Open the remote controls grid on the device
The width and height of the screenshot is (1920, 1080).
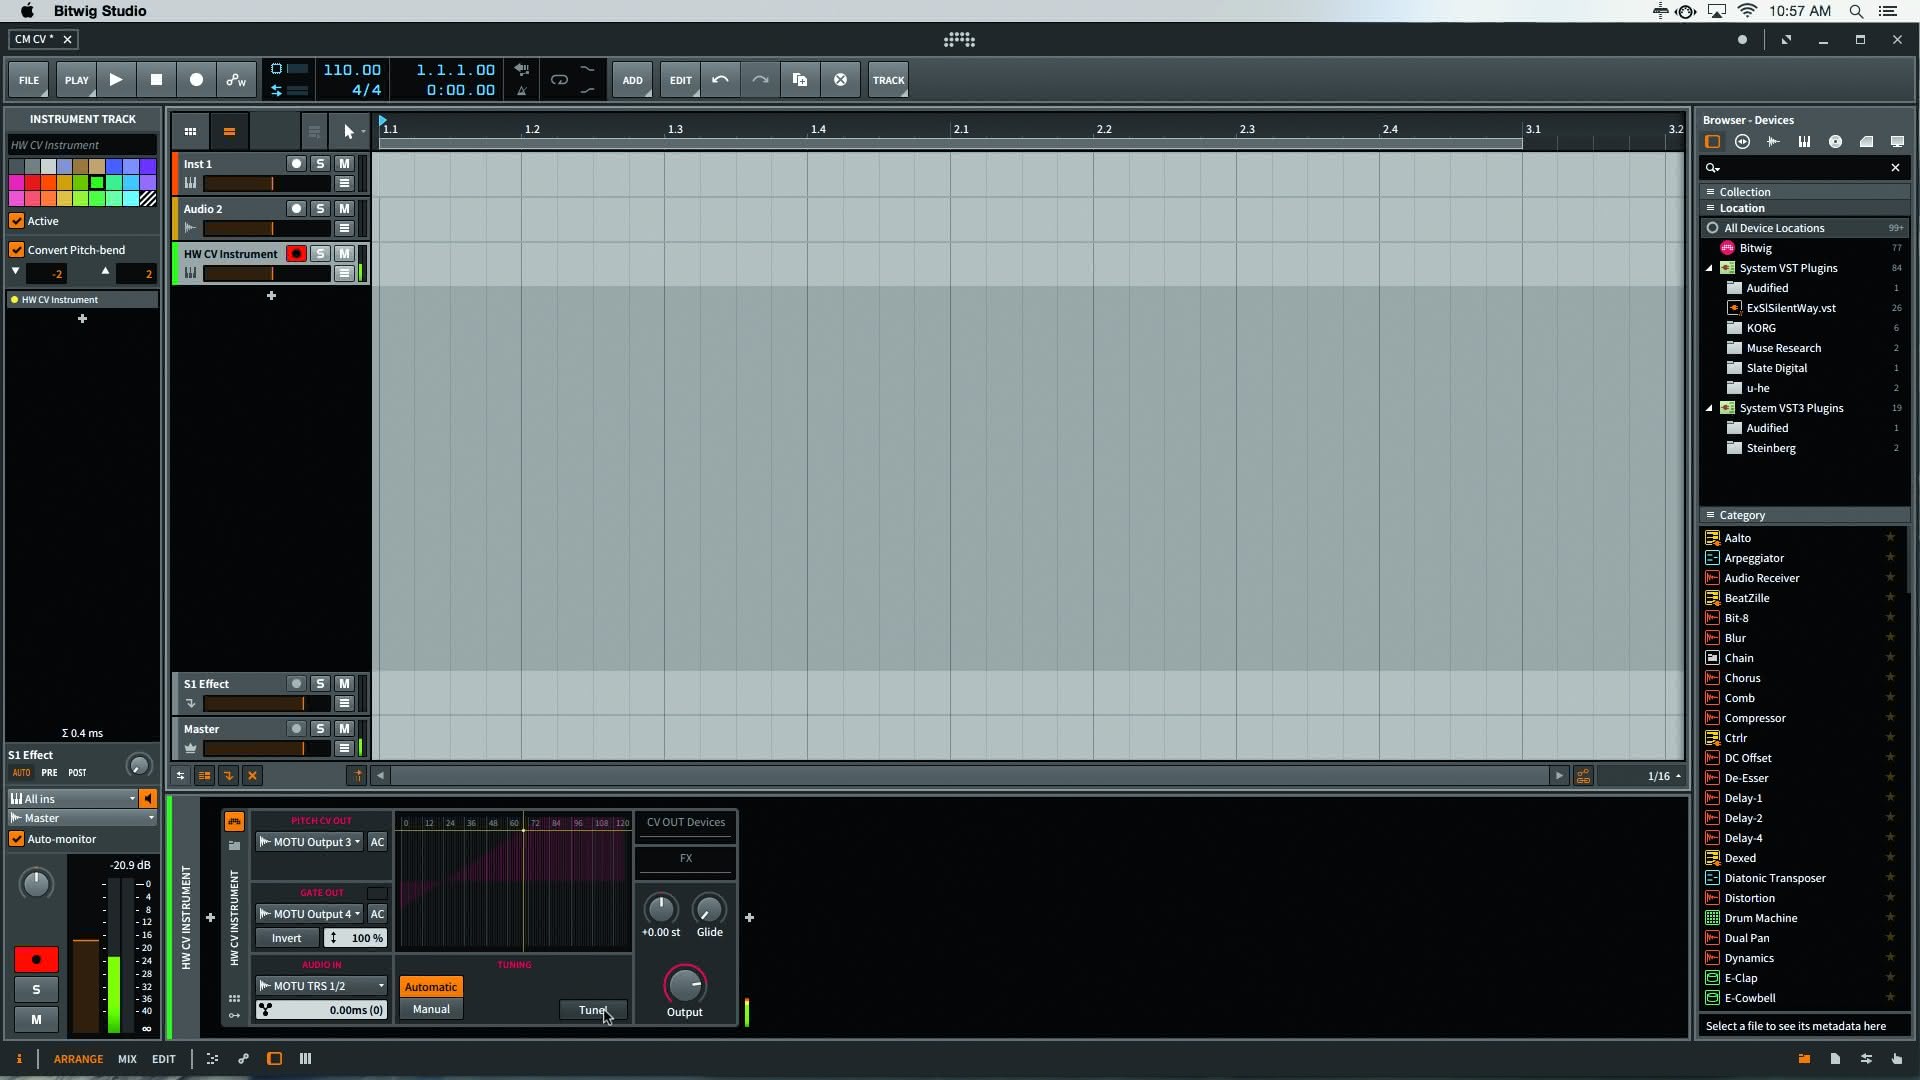234,998
